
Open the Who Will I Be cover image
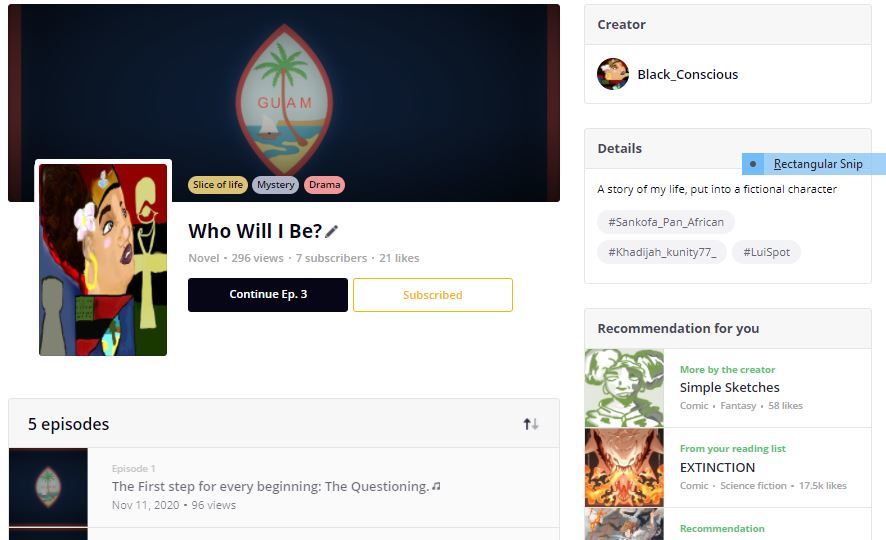[103, 260]
